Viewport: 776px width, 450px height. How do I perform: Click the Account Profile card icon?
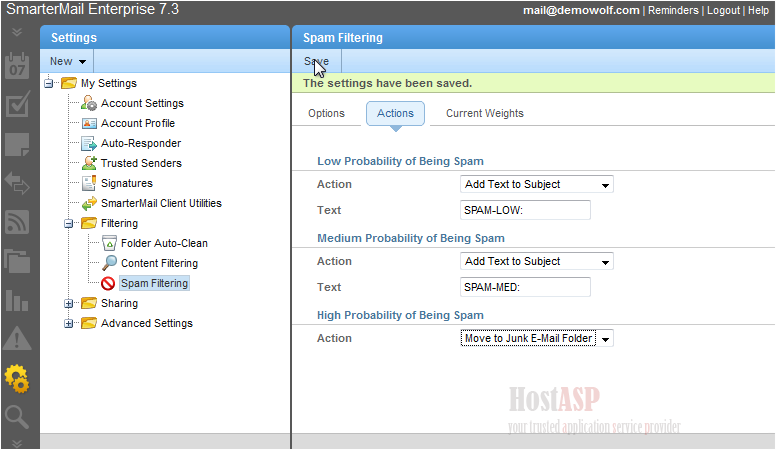coord(89,123)
